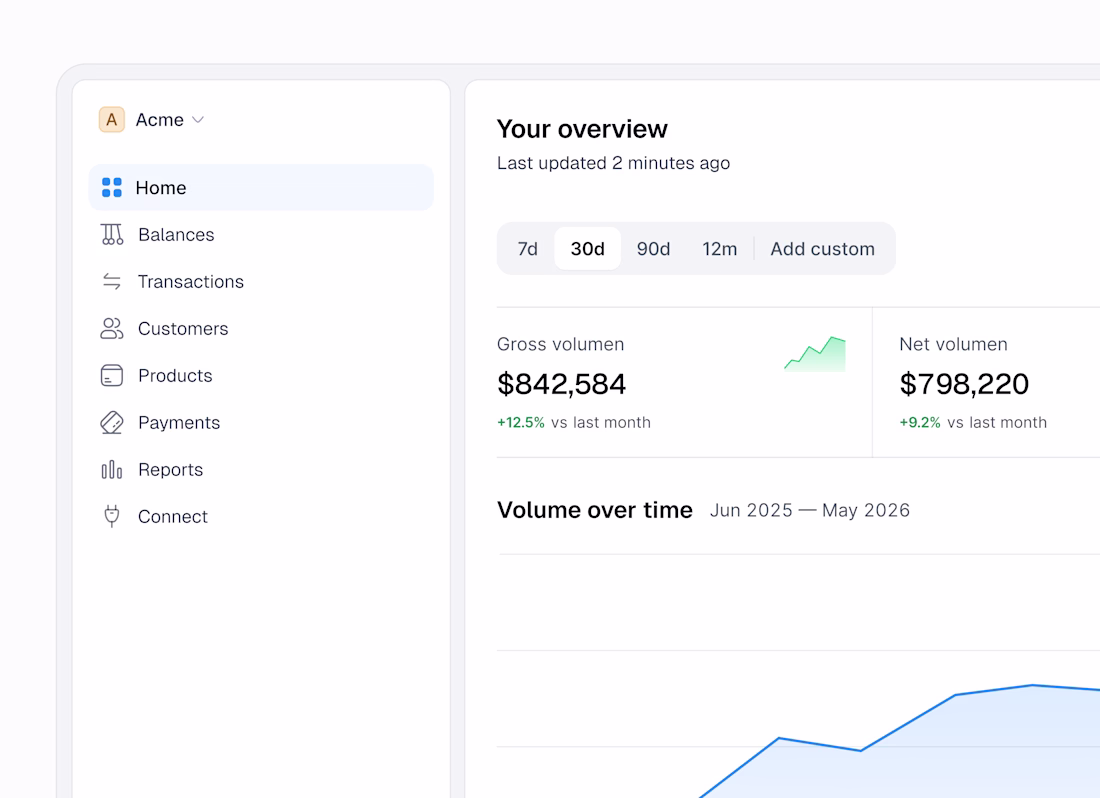Go to Payments
1100x798 pixels.
[x=179, y=422]
